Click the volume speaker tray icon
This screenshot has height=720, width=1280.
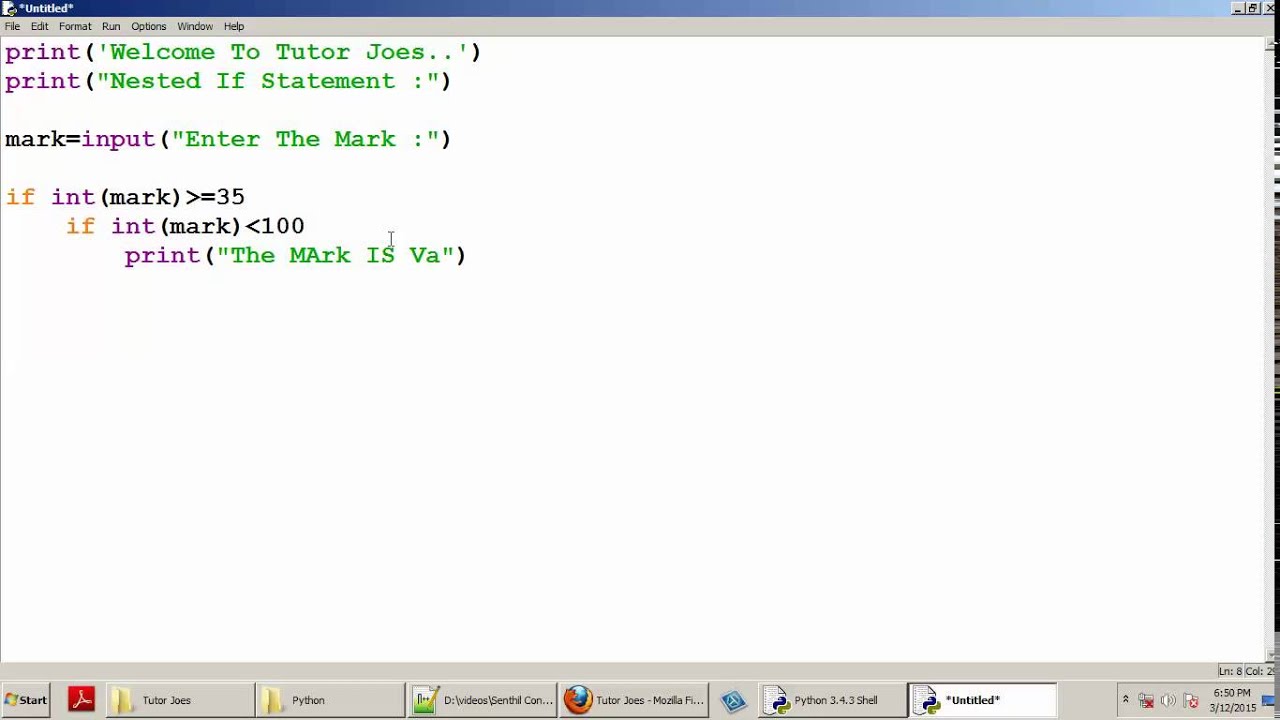pos(1168,700)
